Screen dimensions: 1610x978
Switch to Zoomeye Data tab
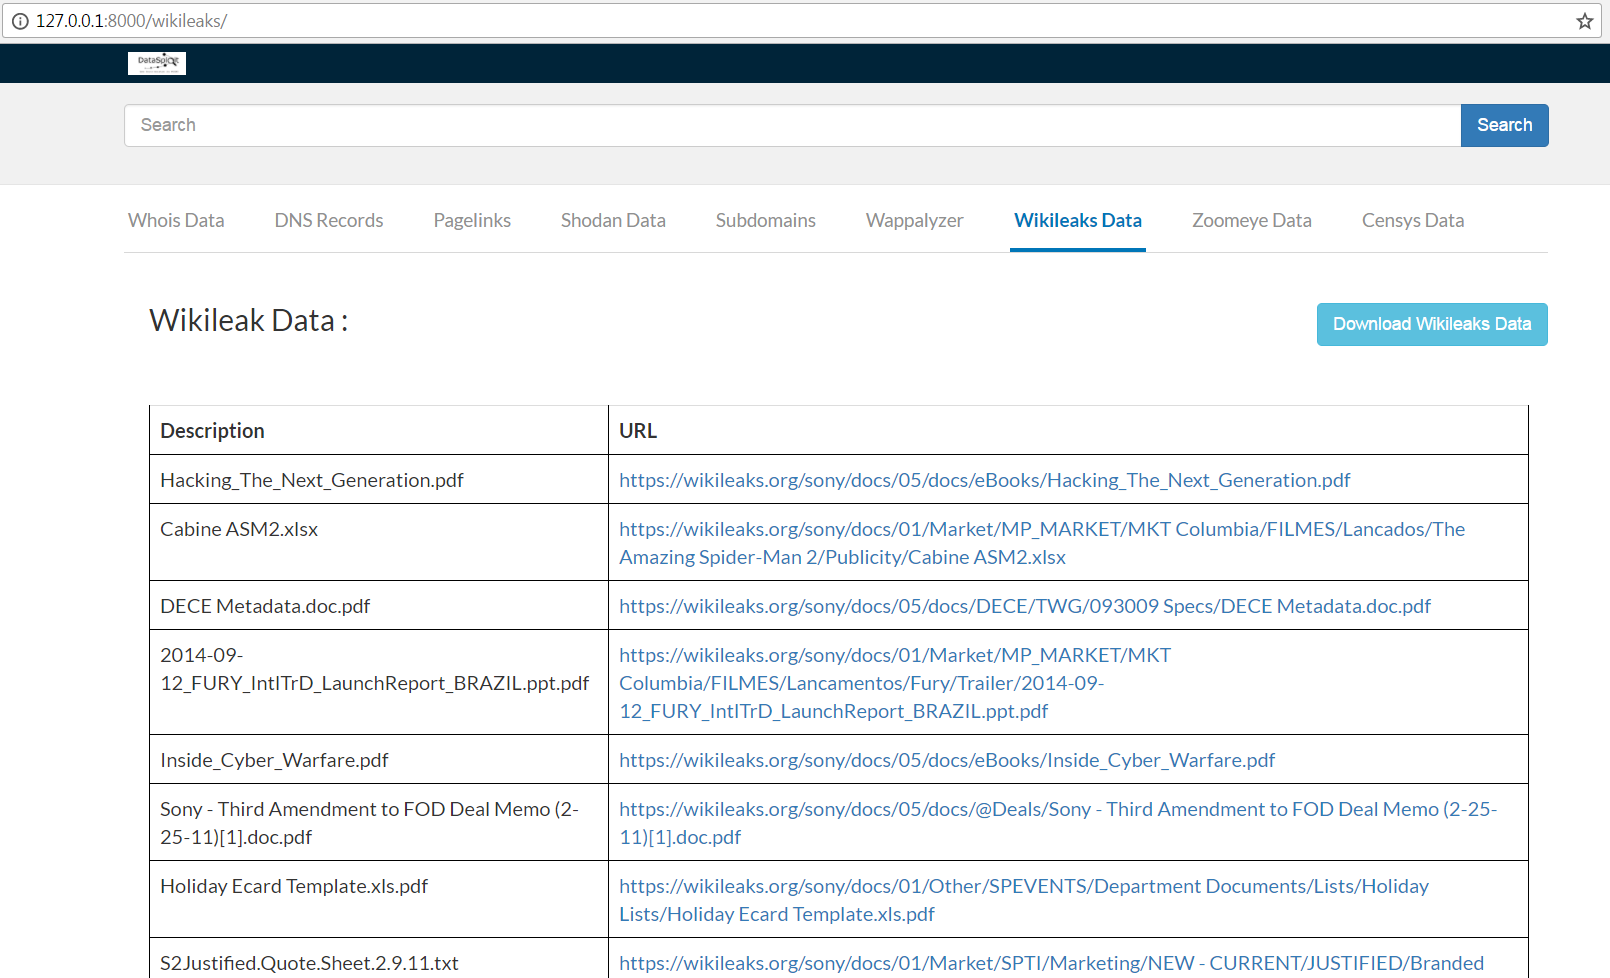[1252, 220]
